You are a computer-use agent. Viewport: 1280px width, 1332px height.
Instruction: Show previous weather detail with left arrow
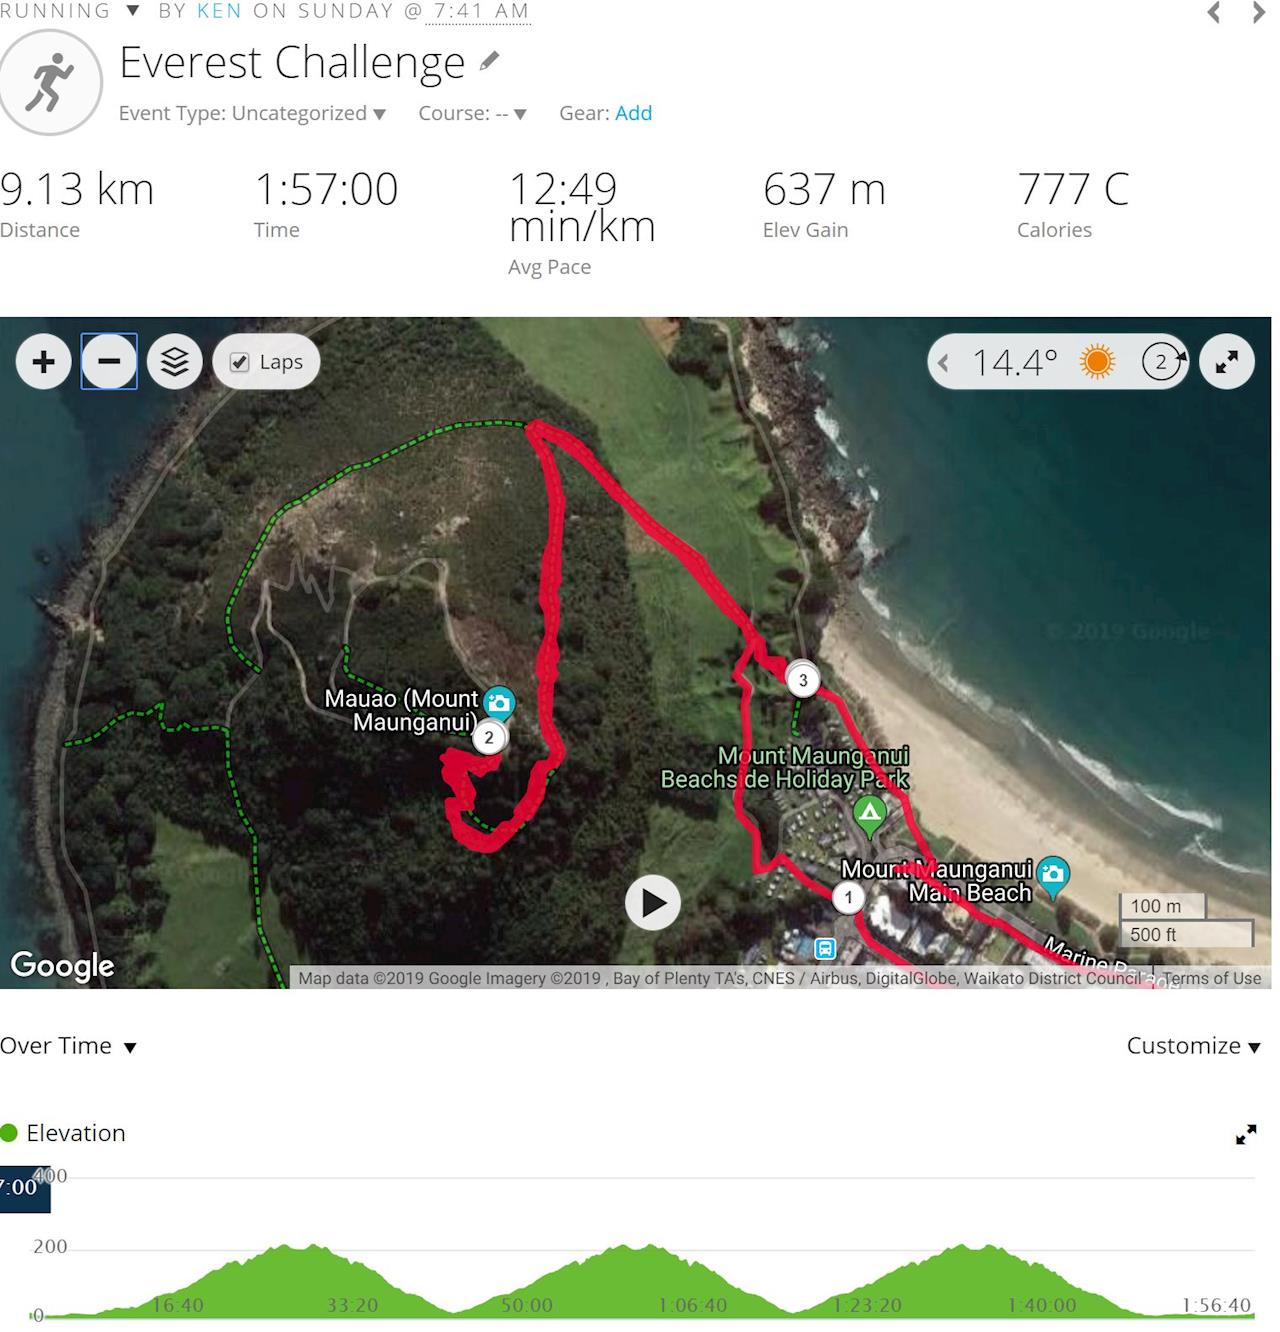click(x=943, y=362)
